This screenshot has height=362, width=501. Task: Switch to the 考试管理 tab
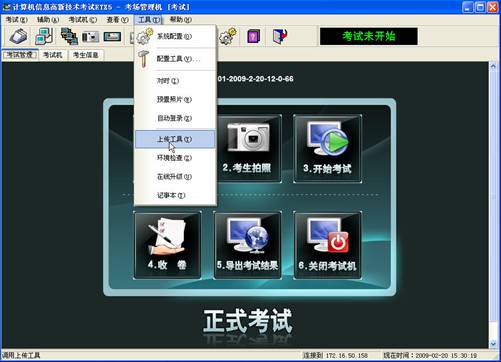tap(20, 55)
